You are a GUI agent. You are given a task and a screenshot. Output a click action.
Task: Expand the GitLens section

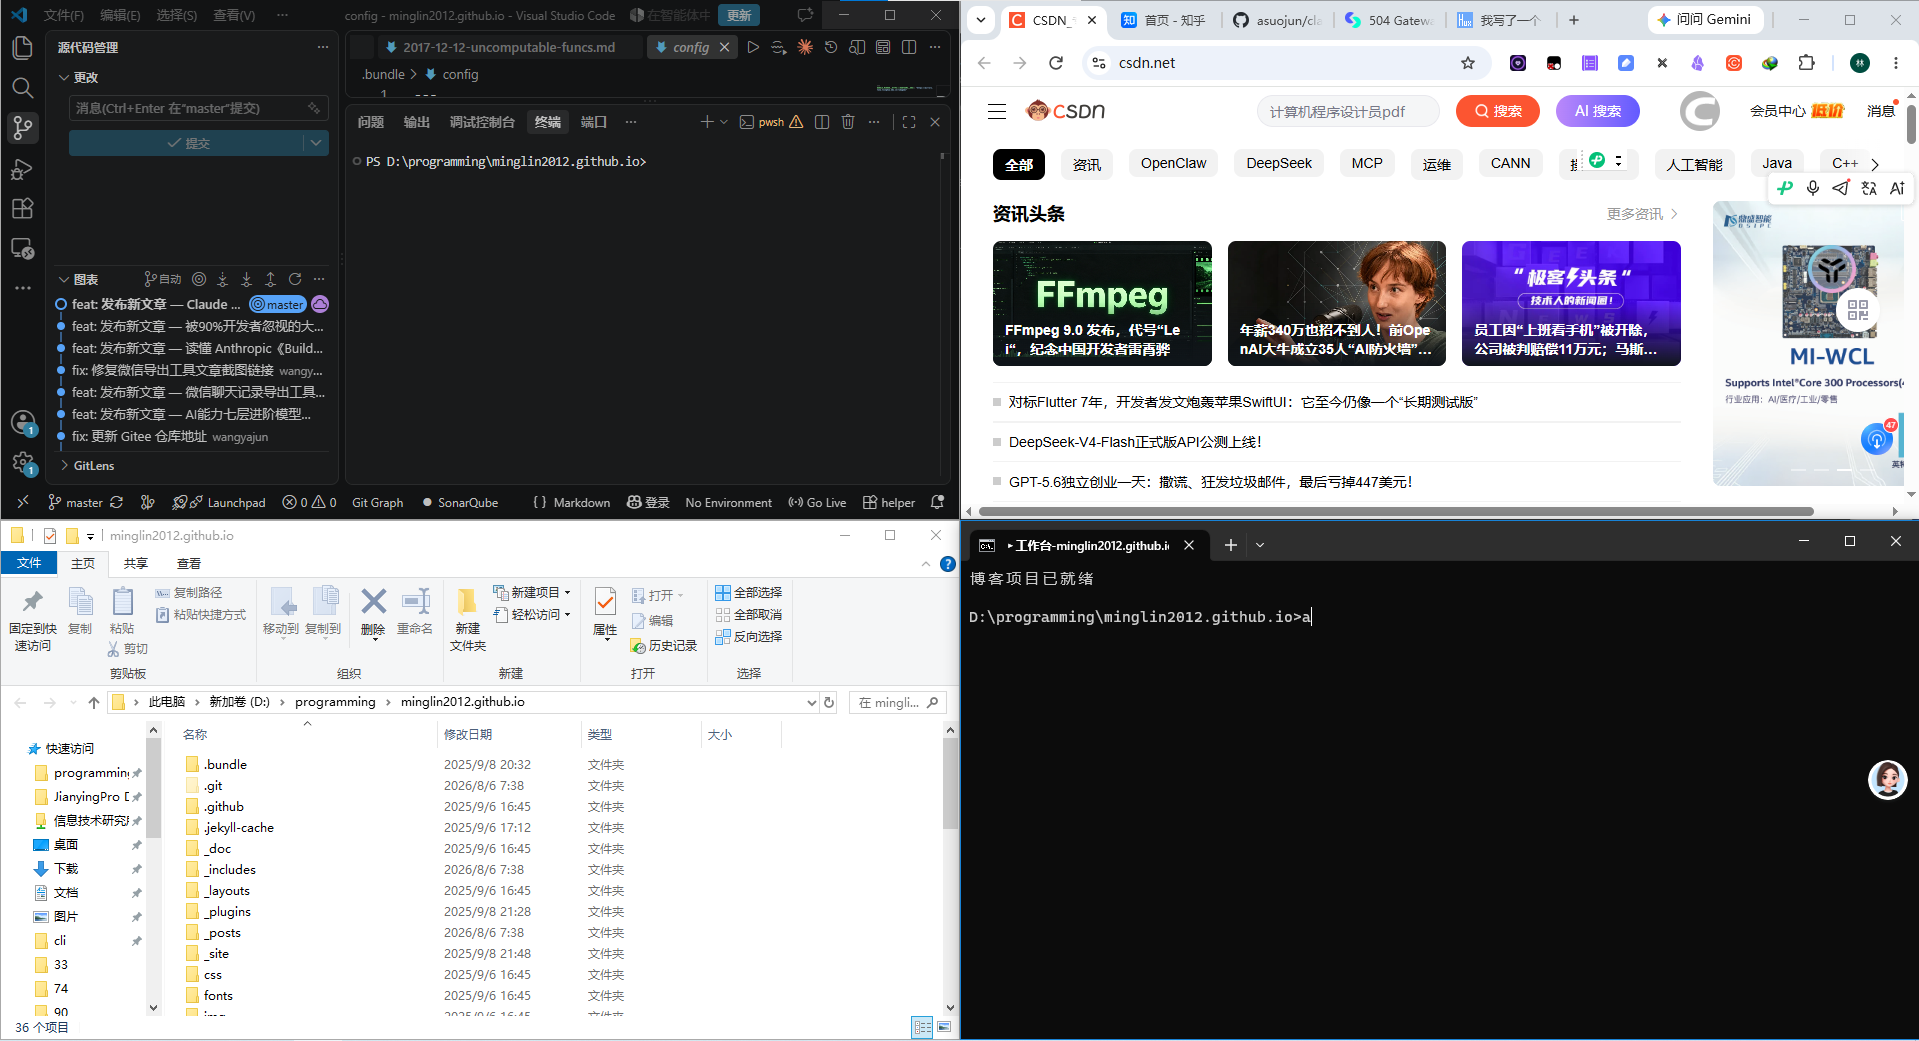[x=64, y=465]
